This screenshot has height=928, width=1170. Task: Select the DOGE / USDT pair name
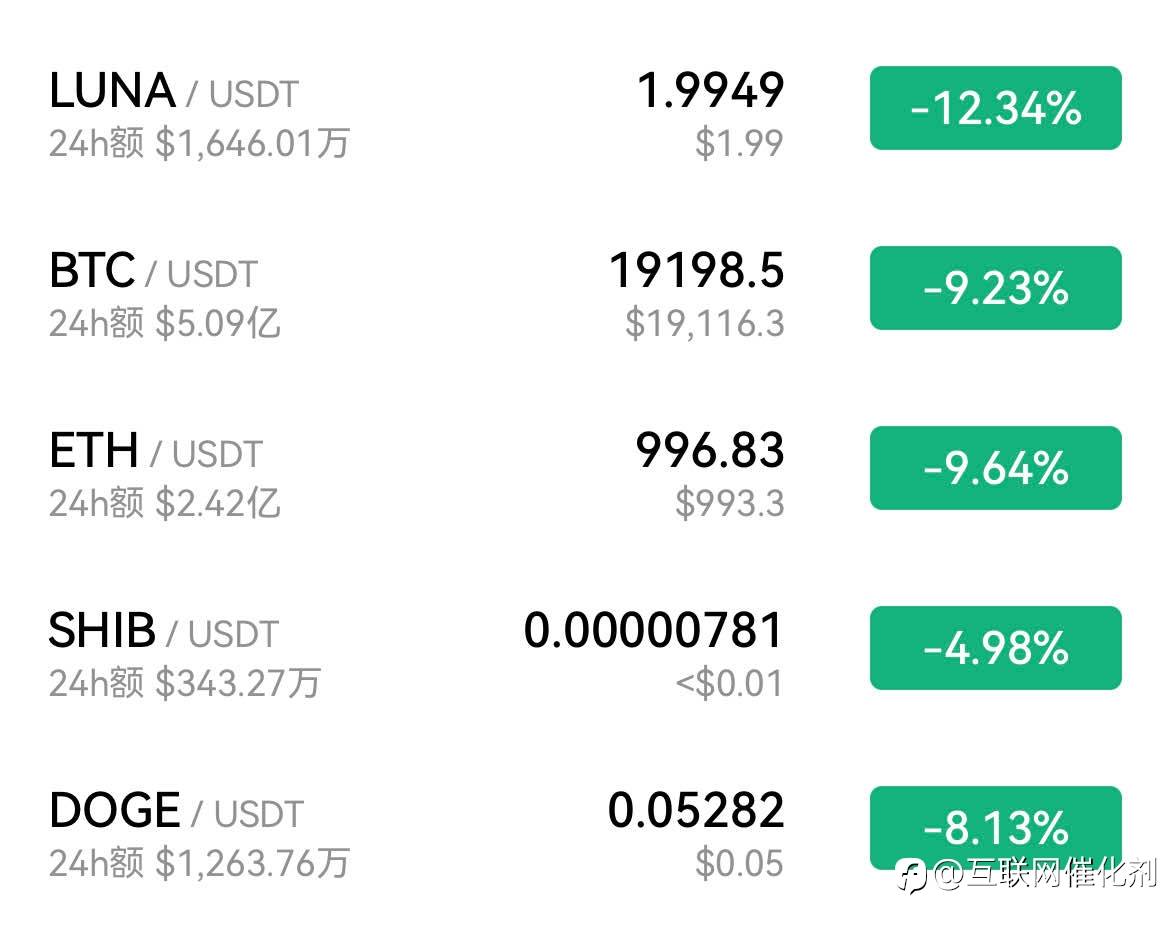coord(175,812)
